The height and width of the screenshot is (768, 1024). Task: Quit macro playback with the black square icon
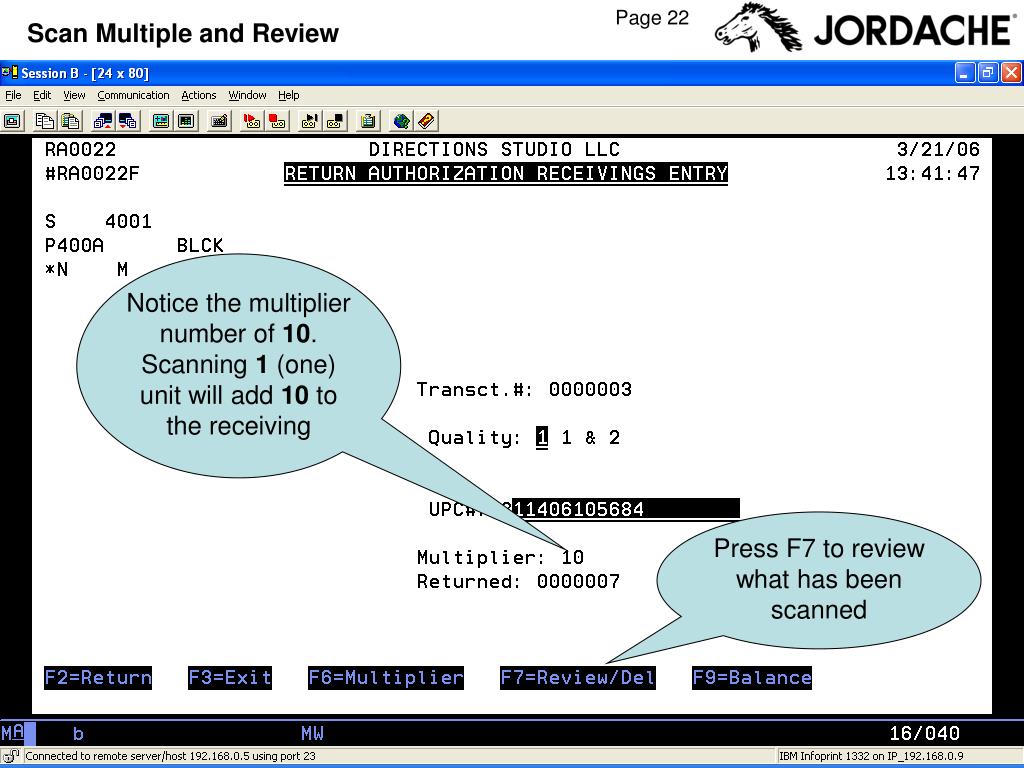335,121
